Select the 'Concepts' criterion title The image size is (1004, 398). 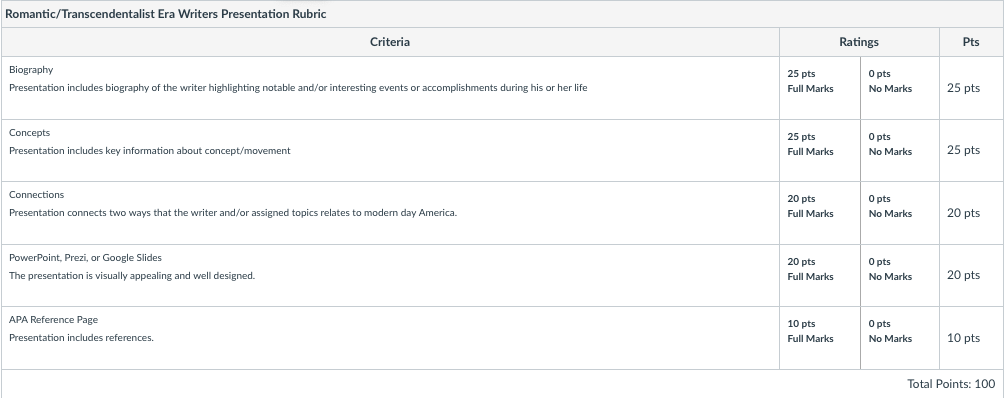coord(29,132)
